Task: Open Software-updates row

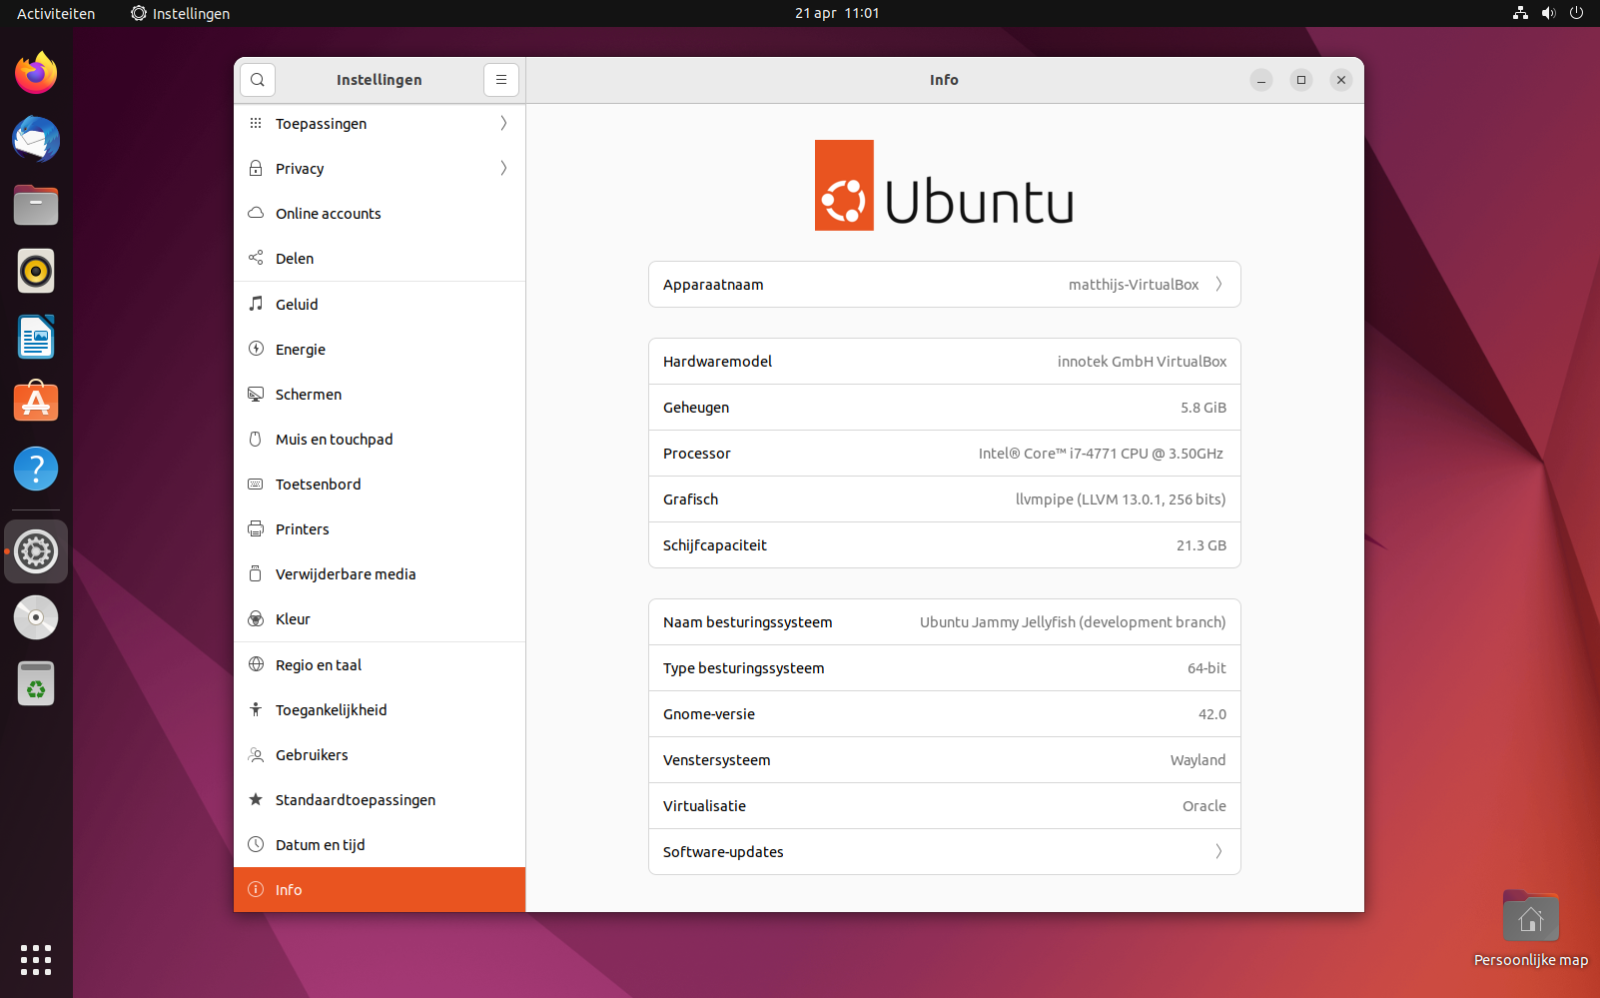Action: coord(944,852)
